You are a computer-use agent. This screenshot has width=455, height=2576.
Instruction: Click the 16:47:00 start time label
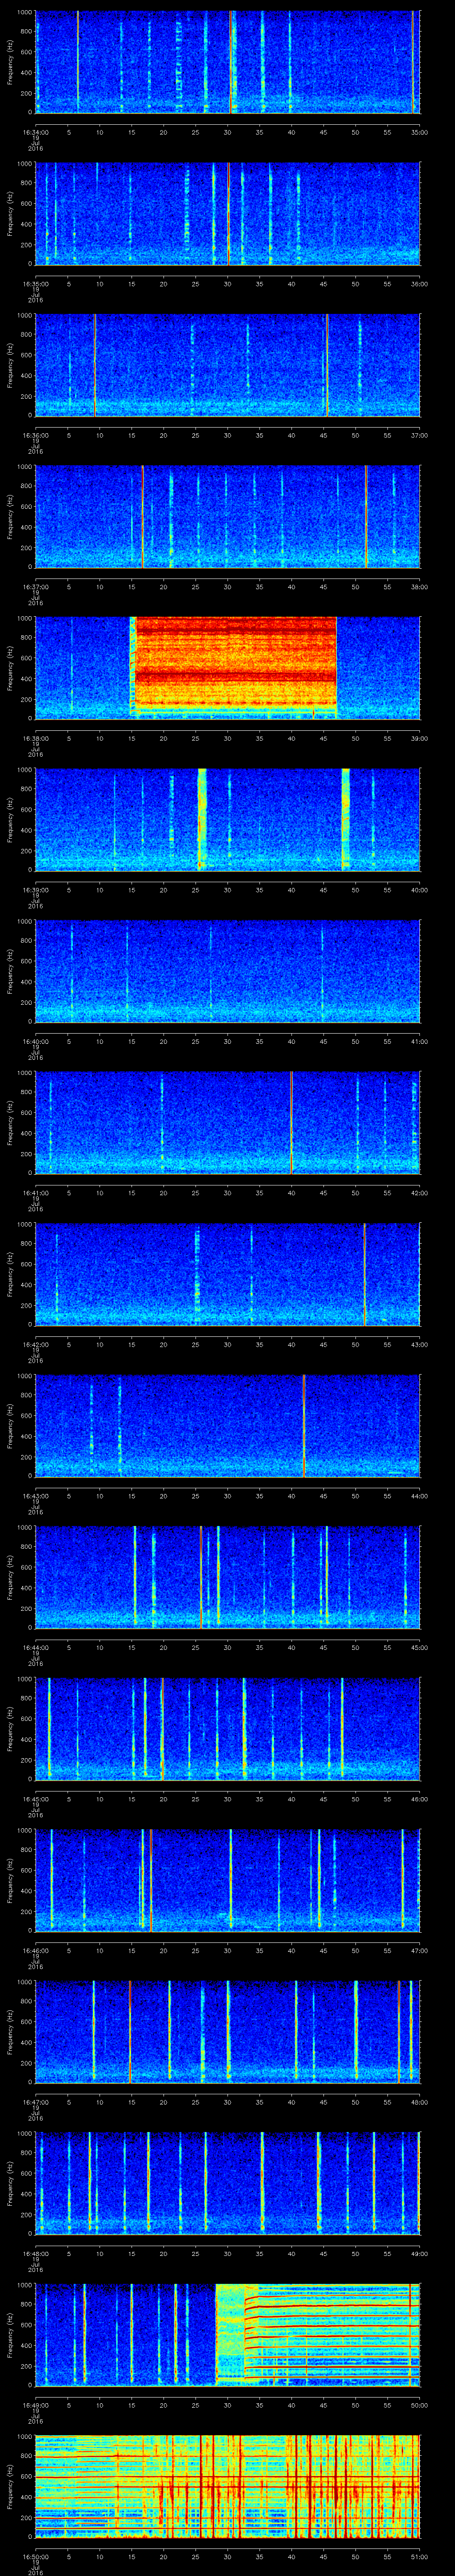[x=35, y=2102]
